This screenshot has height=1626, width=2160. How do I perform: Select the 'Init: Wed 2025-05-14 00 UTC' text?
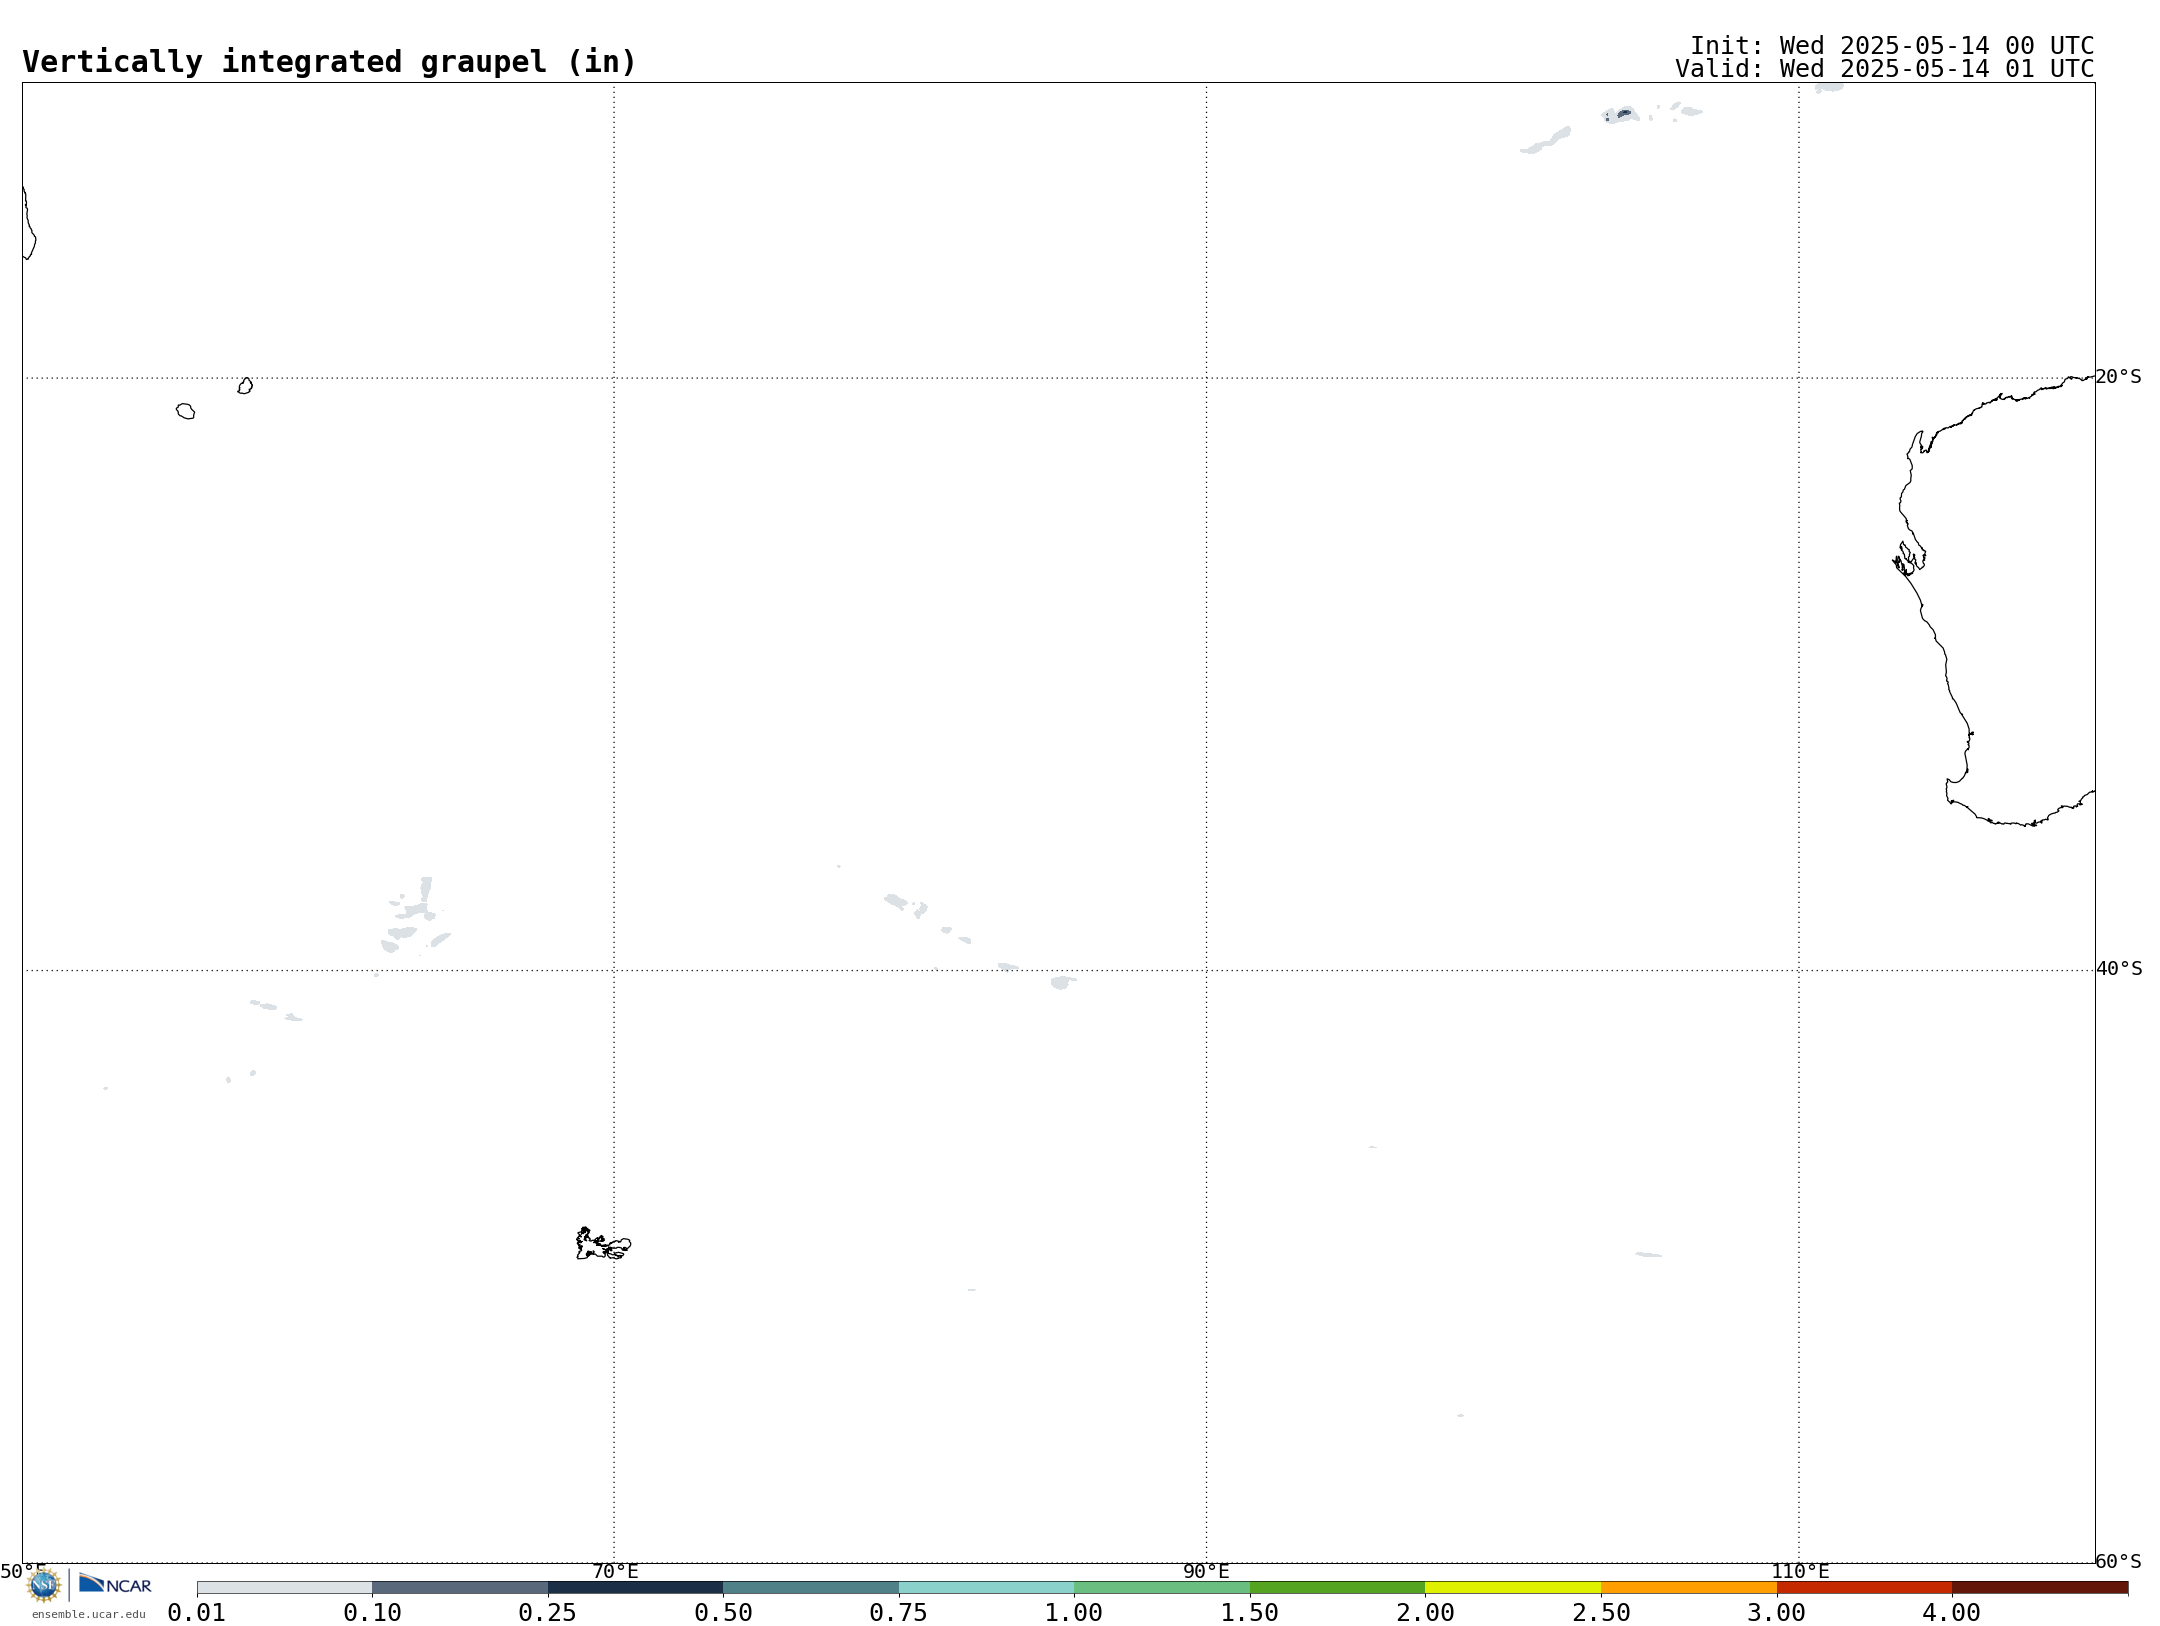point(1892,46)
